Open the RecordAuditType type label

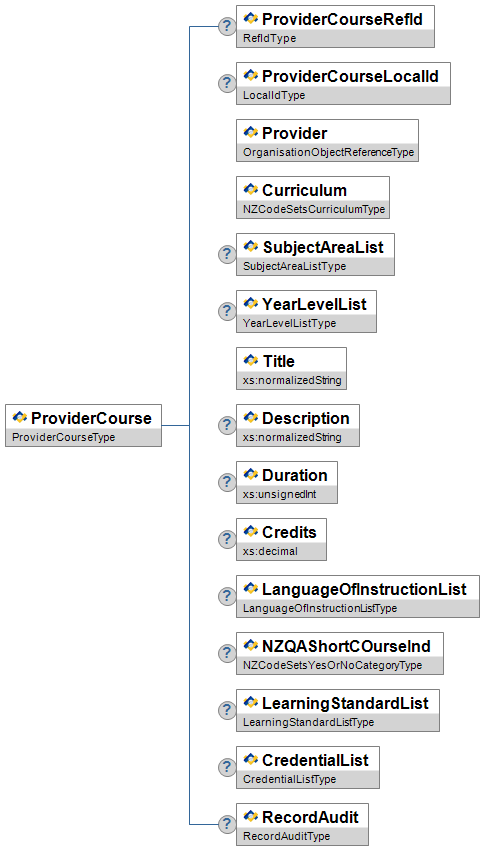(286, 836)
